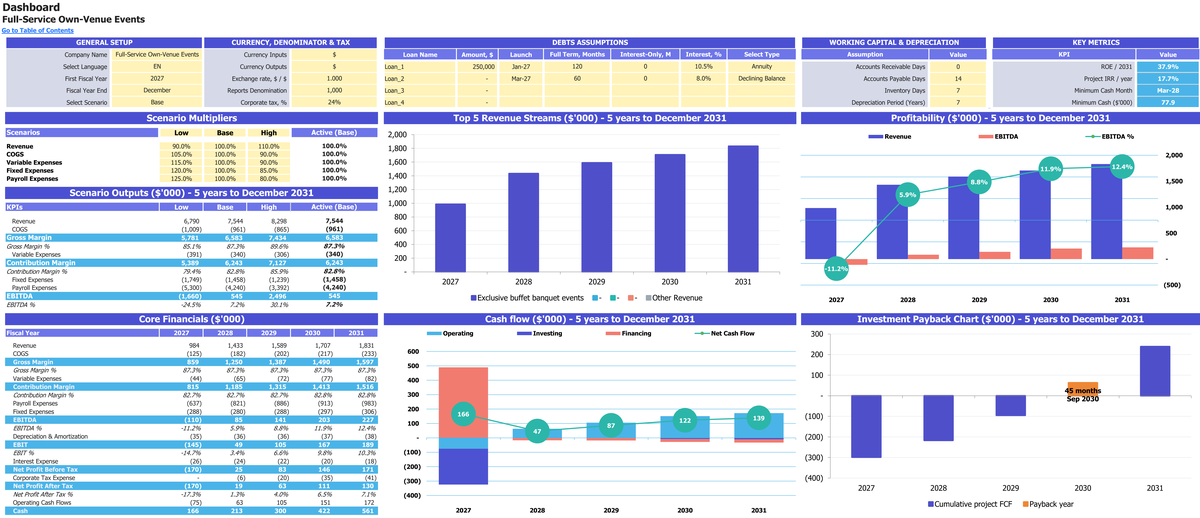The height and width of the screenshot is (518, 1200).
Task: Select the ROE / 2031 value 37.9%
Action: 1168,66
